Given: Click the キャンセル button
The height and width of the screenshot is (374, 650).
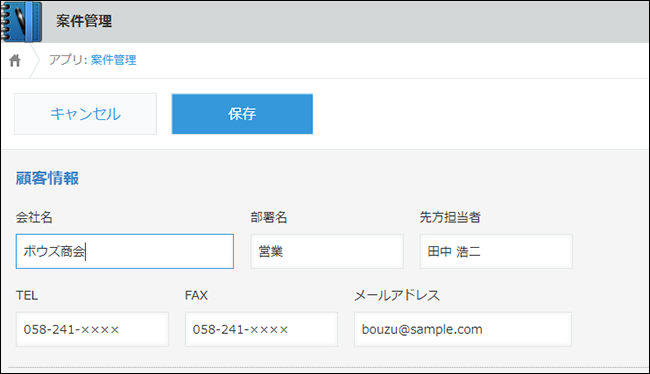Looking at the screenshot, I should [x=85, y=114].
